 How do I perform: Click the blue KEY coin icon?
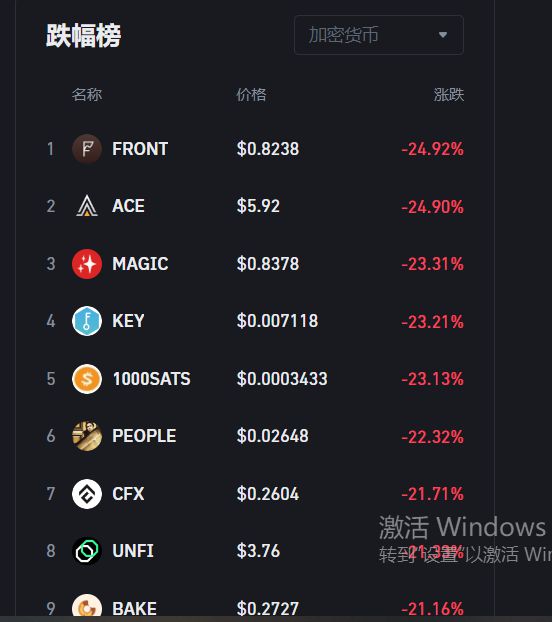pos(87,321)
